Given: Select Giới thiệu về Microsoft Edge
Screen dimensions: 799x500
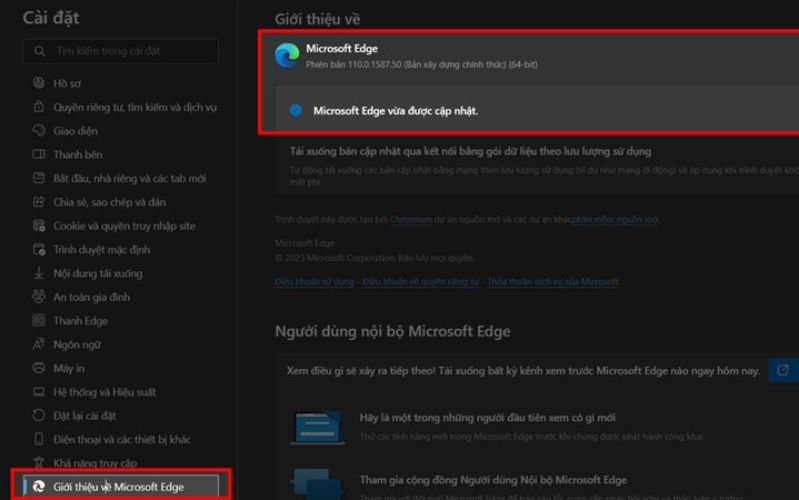Looking at the screenshot, I should pyautogui.click(x=120, y=487).
